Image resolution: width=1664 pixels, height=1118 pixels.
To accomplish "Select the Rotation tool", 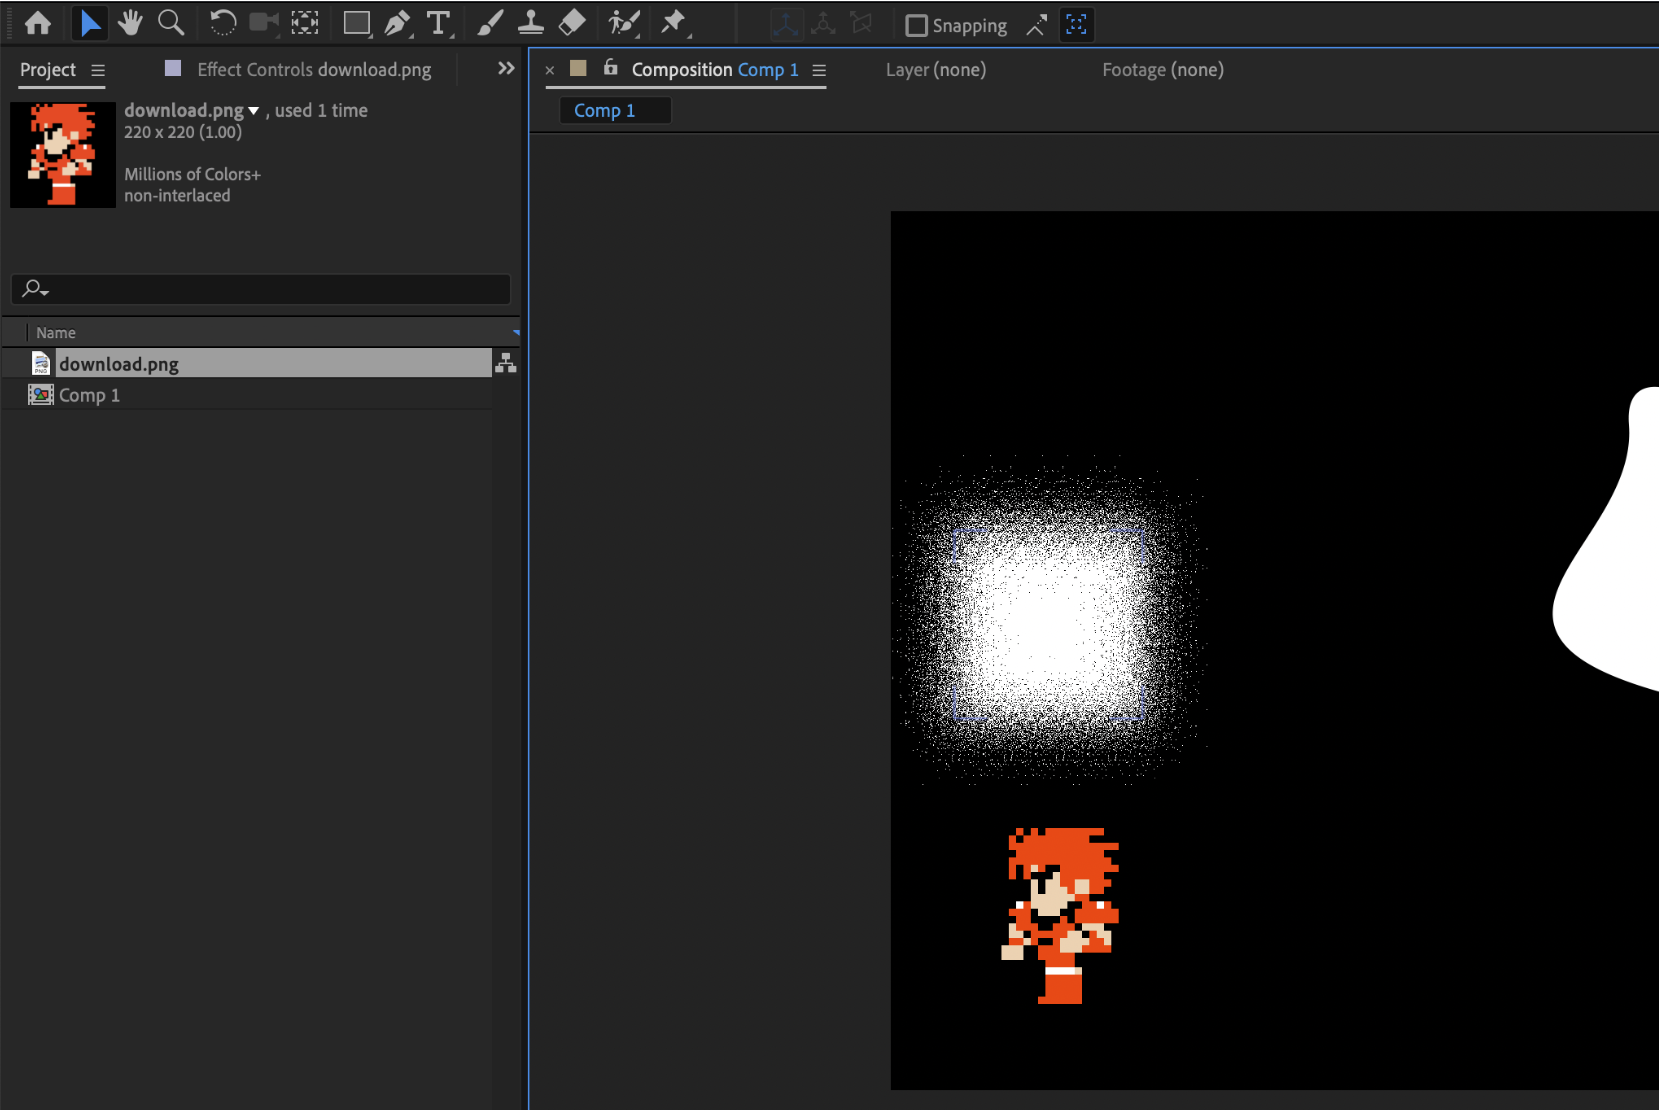I will [x=222, y=23].
